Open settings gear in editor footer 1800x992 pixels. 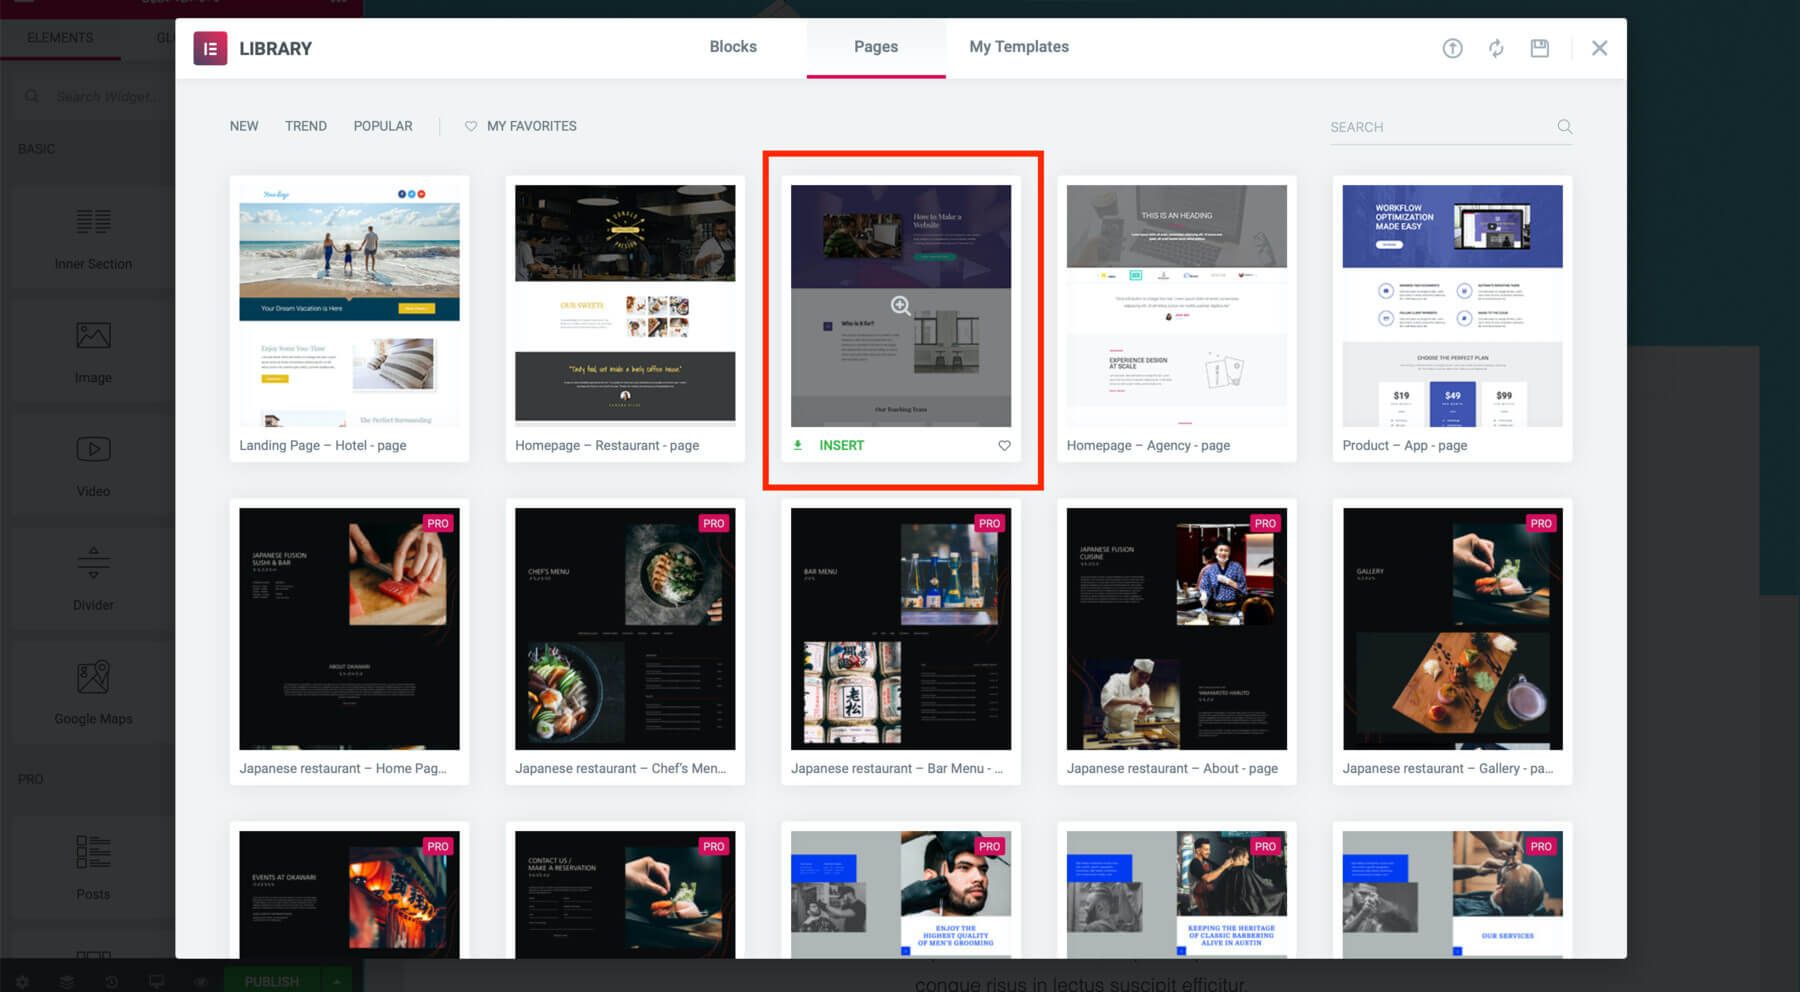click(x=22, y=982)
